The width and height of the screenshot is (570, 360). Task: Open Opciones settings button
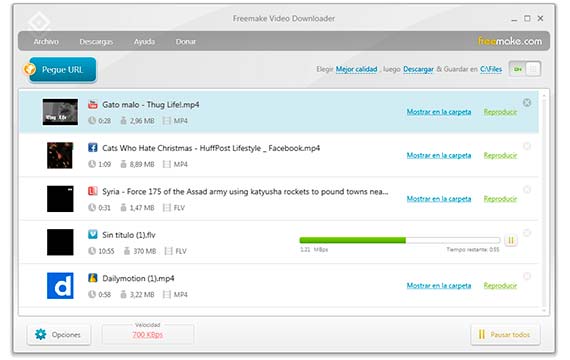point(59,334)
